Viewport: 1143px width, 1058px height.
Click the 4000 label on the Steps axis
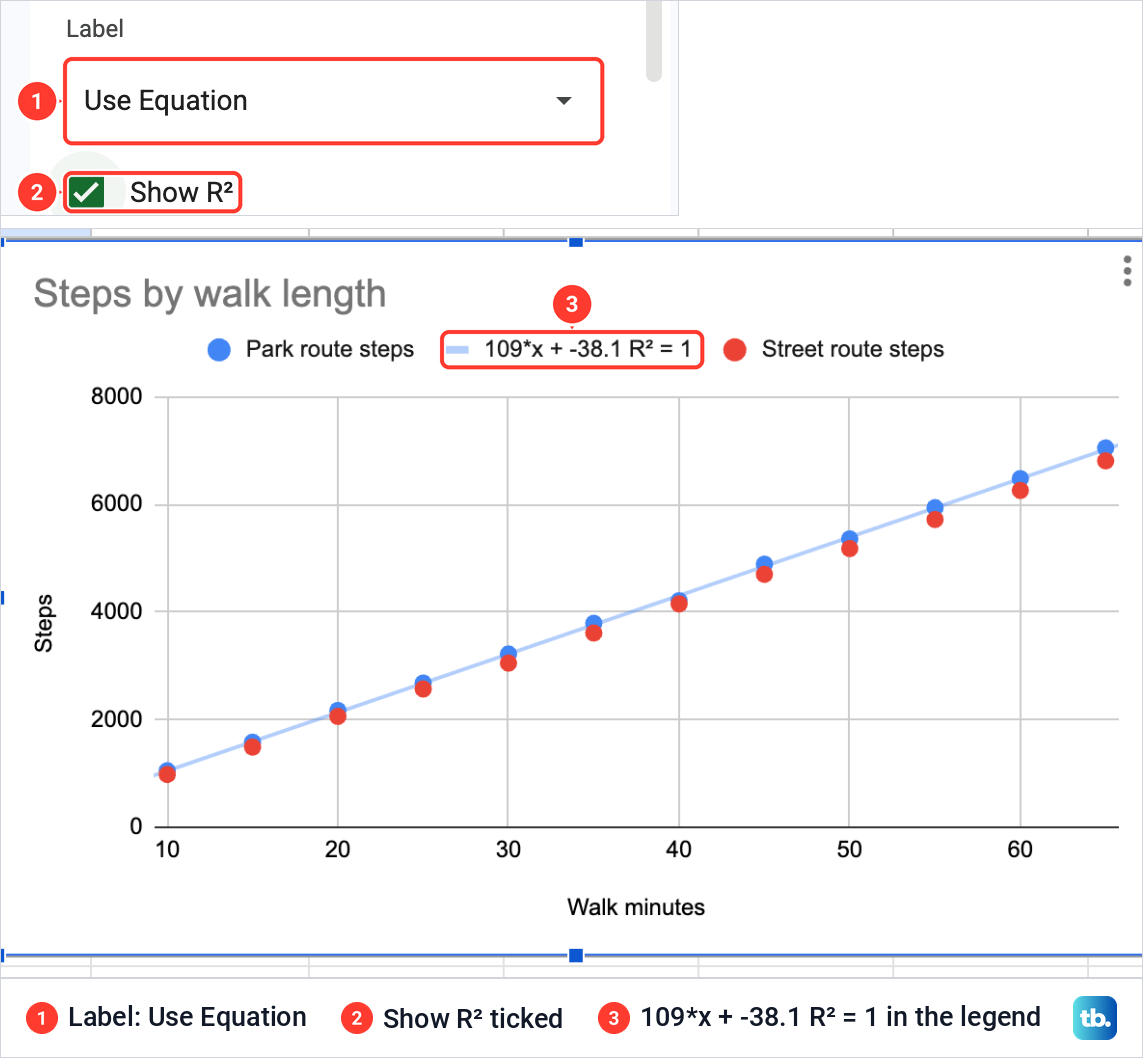pyautogui.click(x=117, y=611)
